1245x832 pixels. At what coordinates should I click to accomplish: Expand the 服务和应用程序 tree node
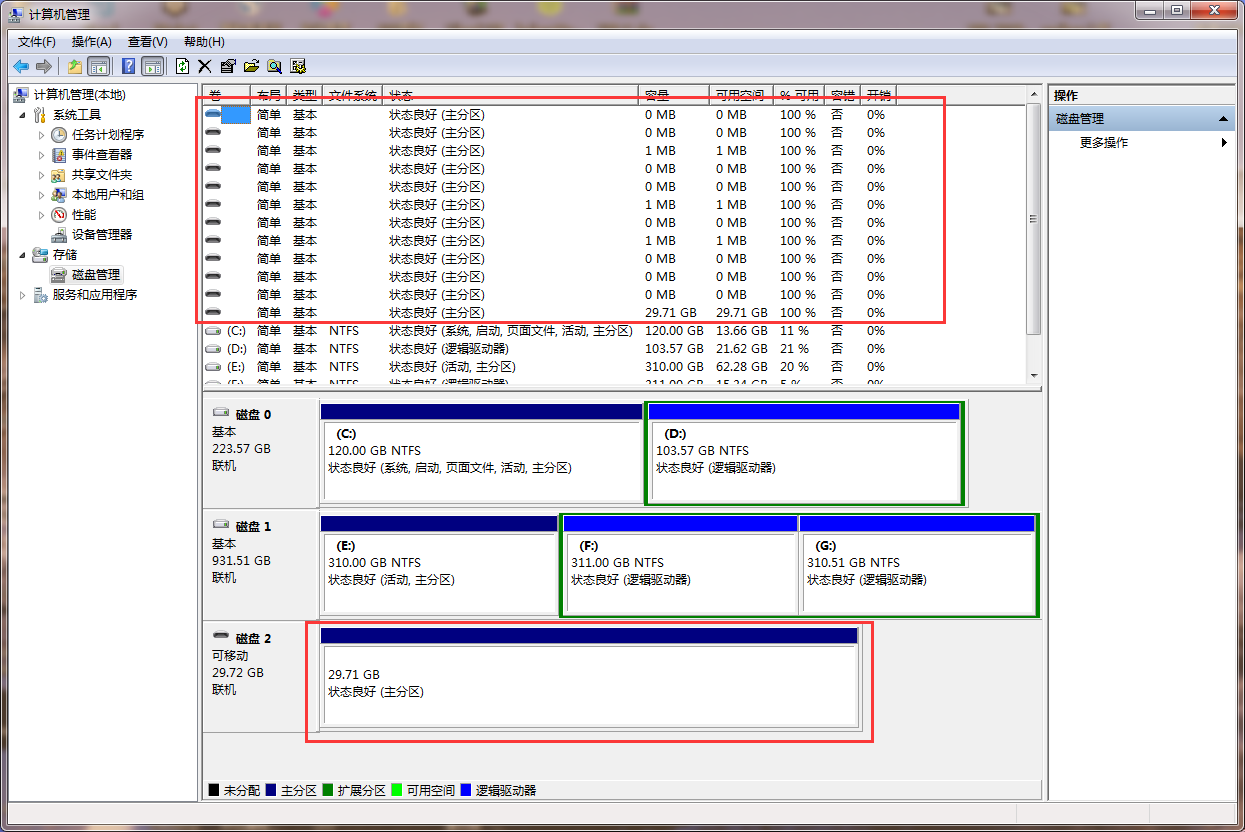24,295
